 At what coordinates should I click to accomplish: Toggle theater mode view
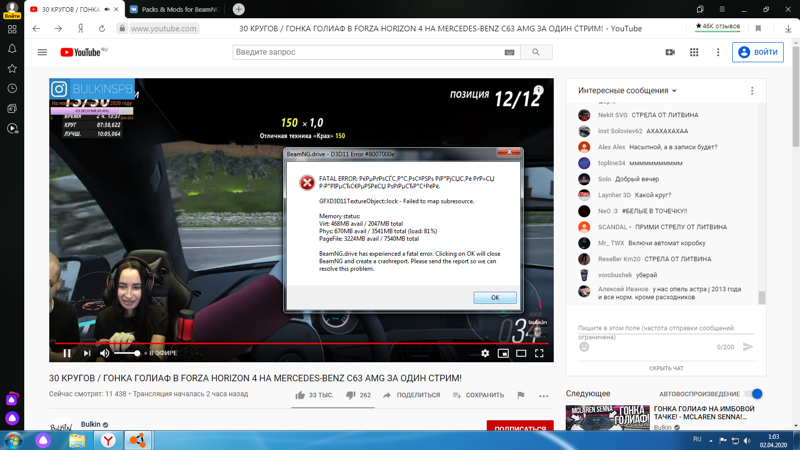tap(521, 353)
